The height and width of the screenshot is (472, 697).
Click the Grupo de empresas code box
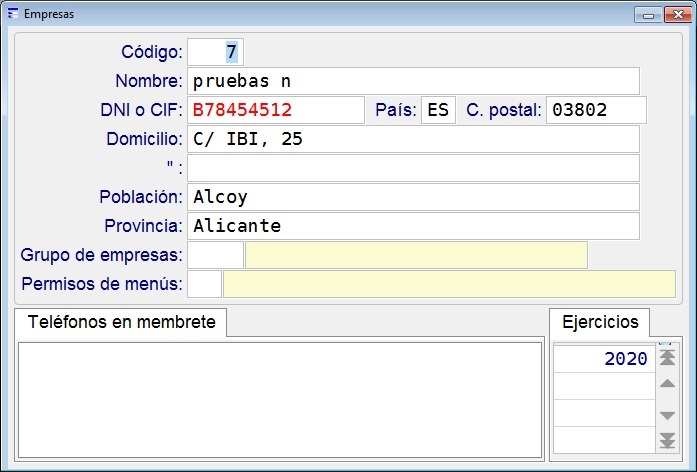coord(215,255)
